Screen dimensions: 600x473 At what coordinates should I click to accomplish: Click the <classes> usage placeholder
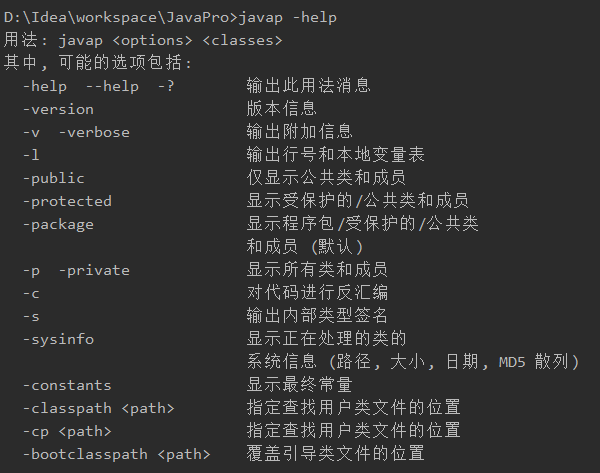tap(243, 41)
